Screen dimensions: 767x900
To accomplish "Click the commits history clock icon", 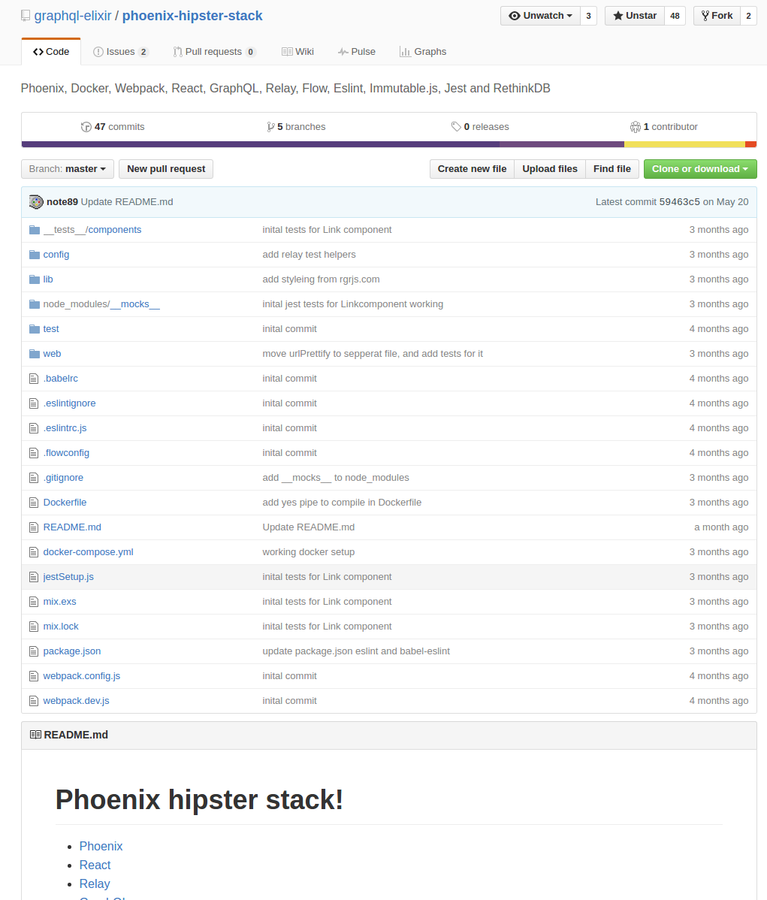I will pyautogui.click(x=86, y=127).
